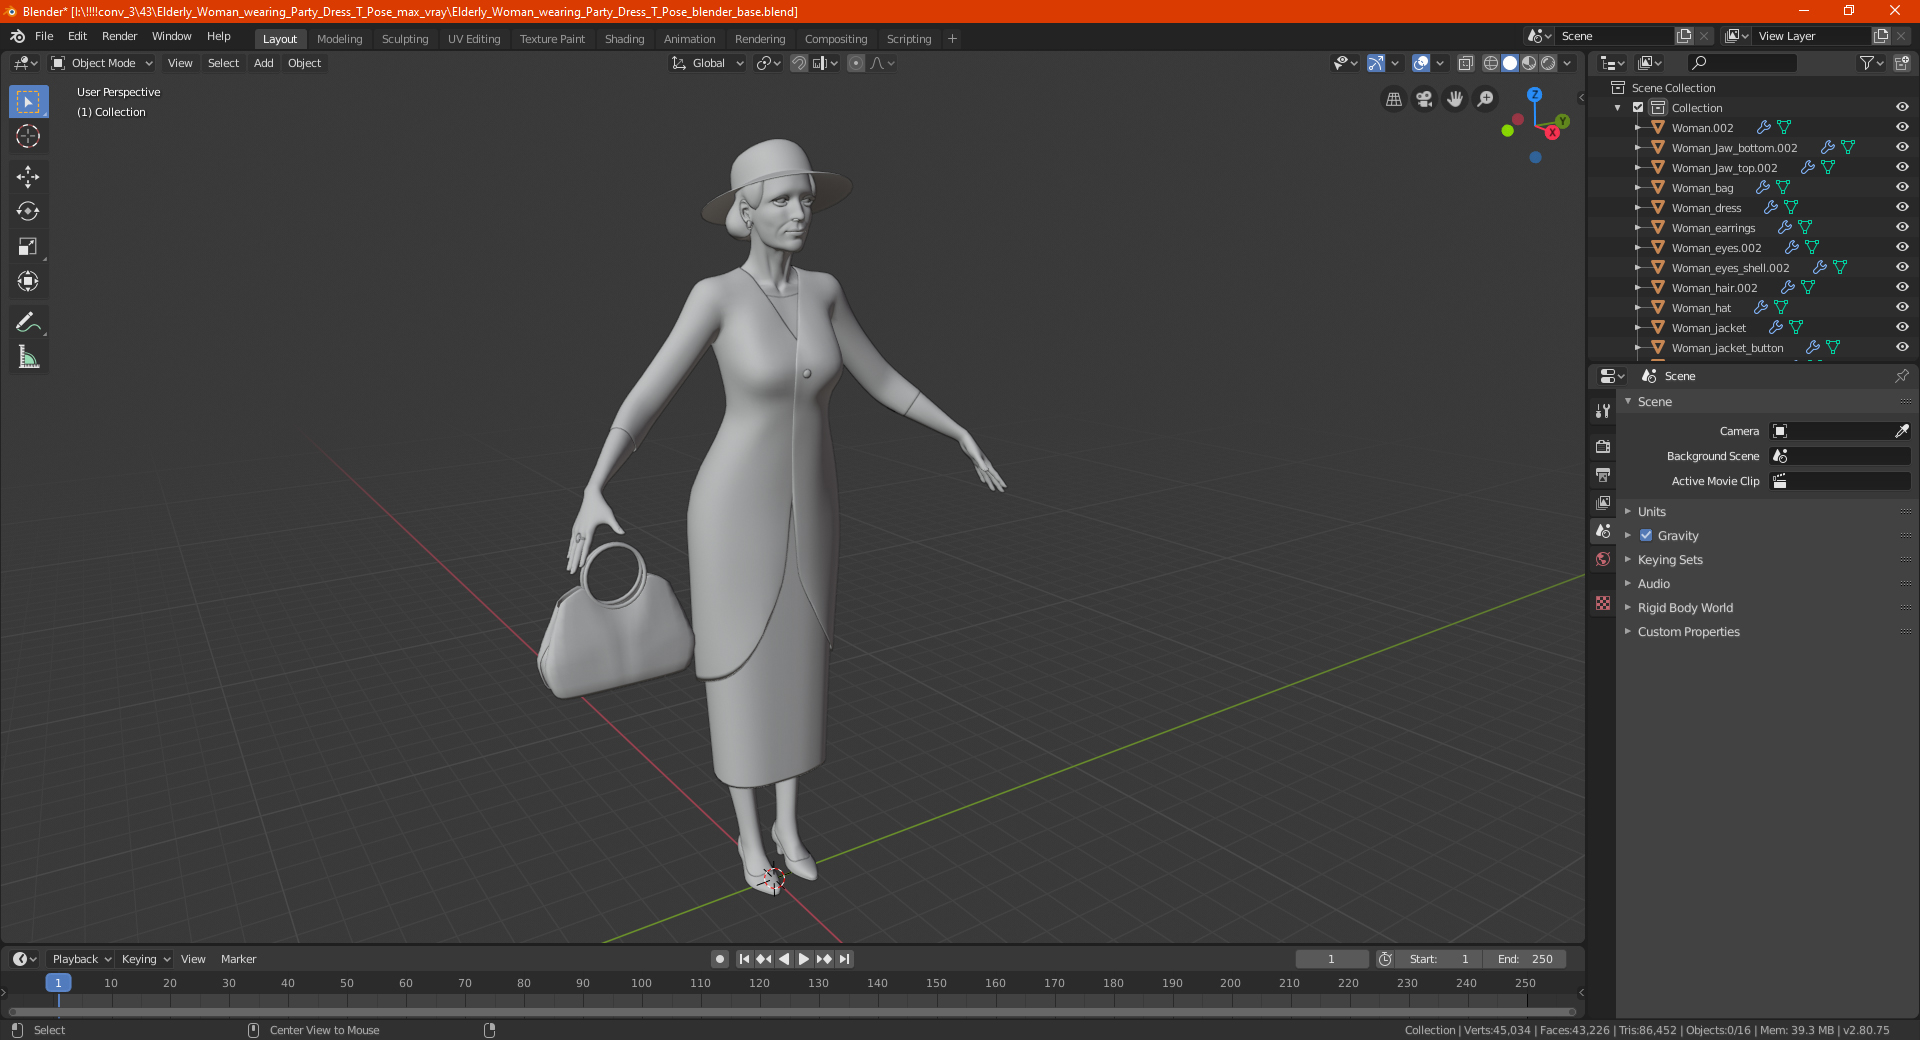Open Global transform orientation dropdown
The height and width of the screenshot is (1040, 1920).
[708, 63]
